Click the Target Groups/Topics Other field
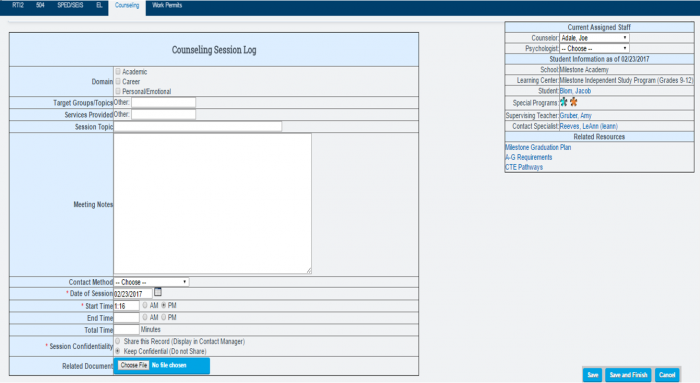700x383 pixels. tap(163, 102)
